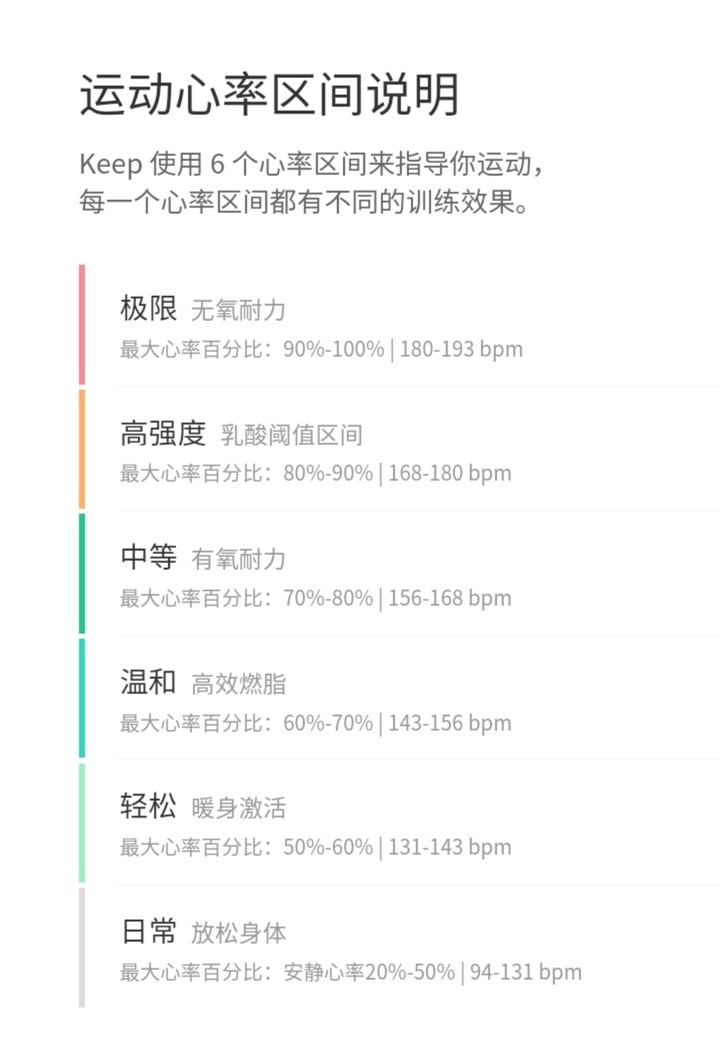Click the gray 日常 zone color bar
Viewport: 720px width, 1056px height.
click(82, 947)
